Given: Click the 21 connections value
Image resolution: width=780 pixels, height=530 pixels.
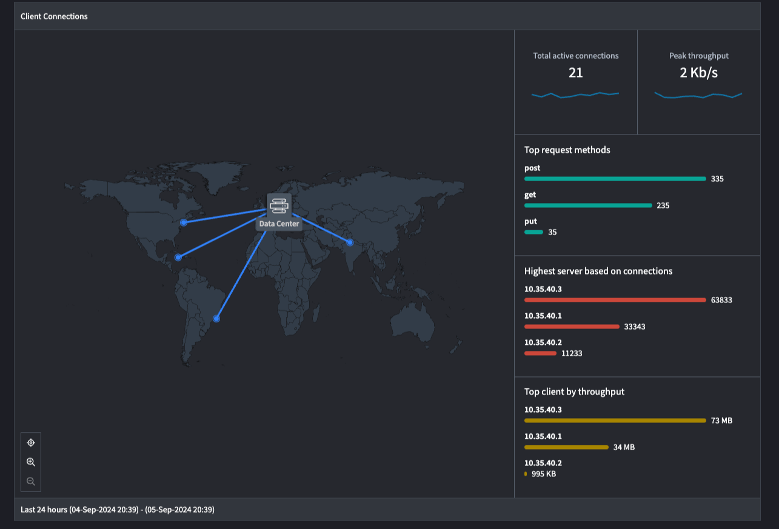Looking at the screenshot, I should point(576,73).
